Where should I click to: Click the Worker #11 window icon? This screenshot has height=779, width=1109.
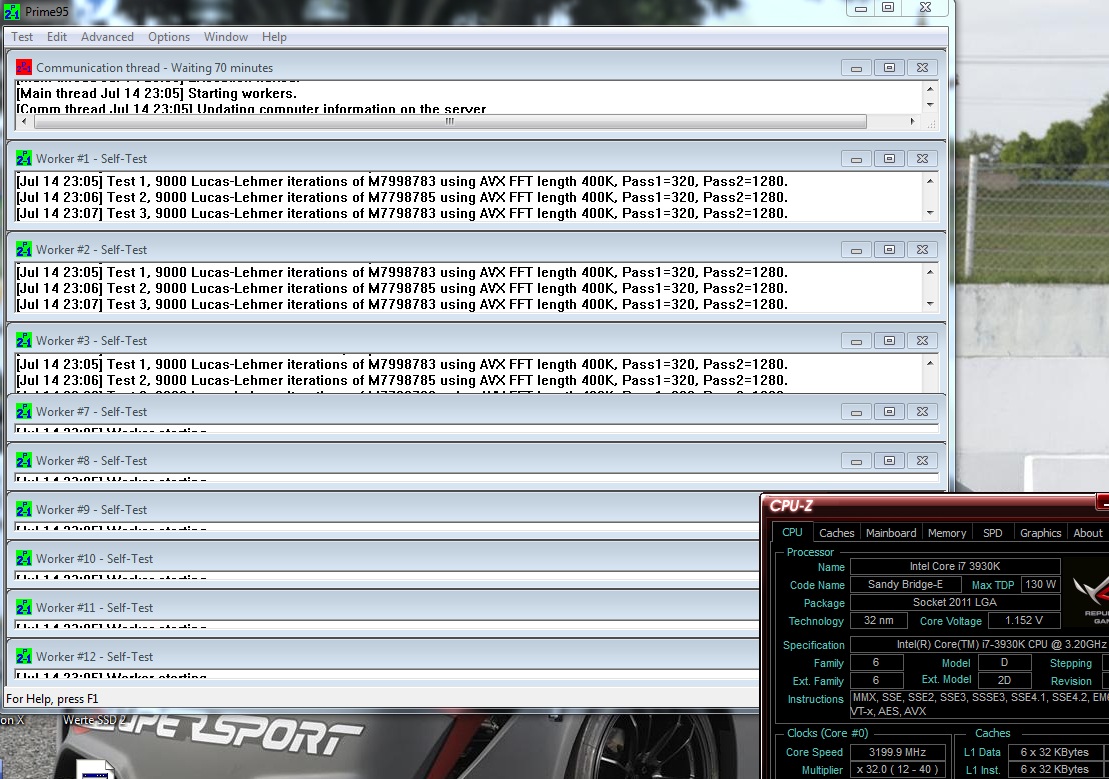(x=23, y=607)
